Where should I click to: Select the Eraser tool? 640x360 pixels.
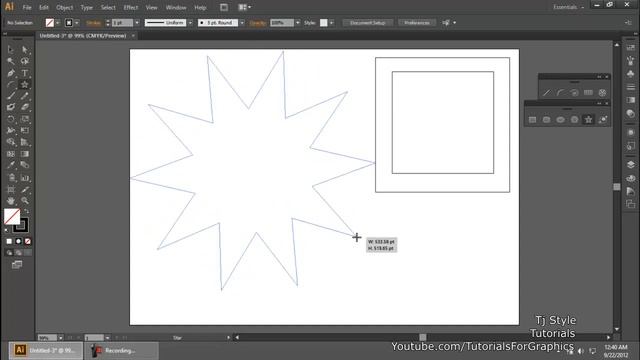pyautogui.click(x=24, y=107)
